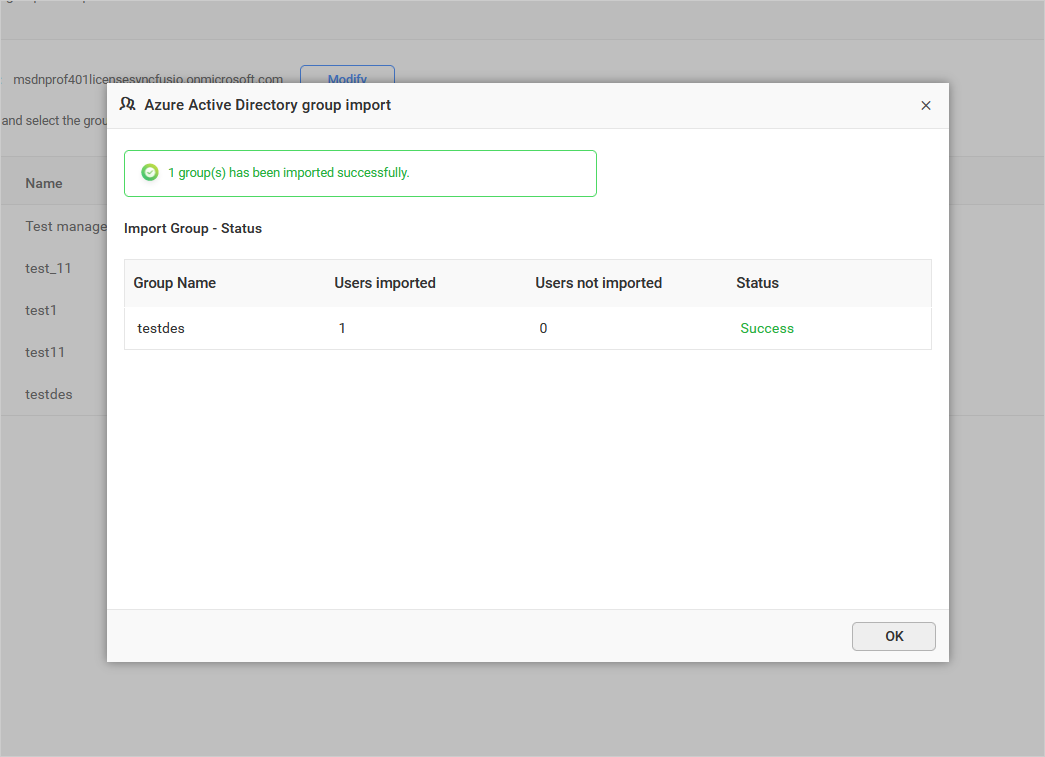Click the group import icon in the dialog header
This screenshot has width=1045, height=757.
click(x=128, y=104)
